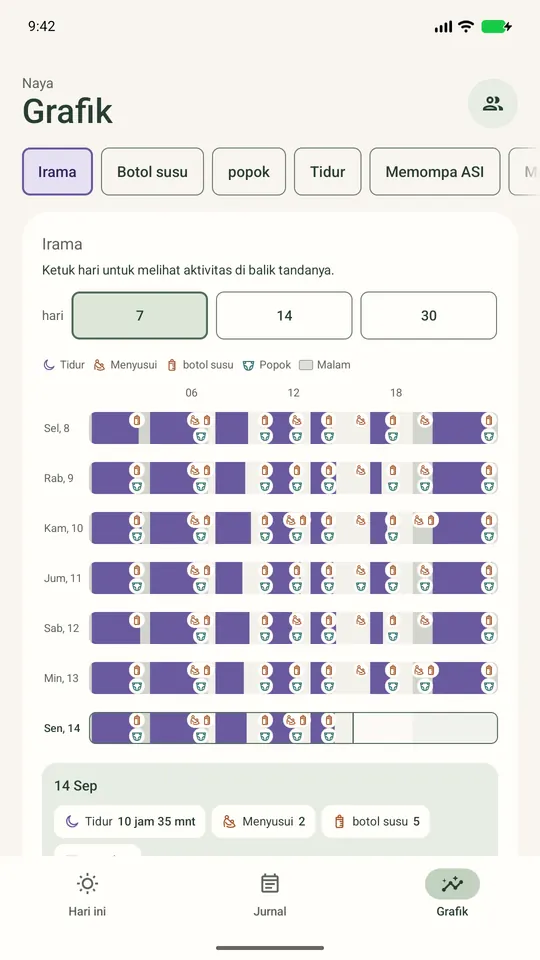Screen dimensions: 540x960
Task: Open the Tidur chart tab
Action: click(x=328, y=171)
